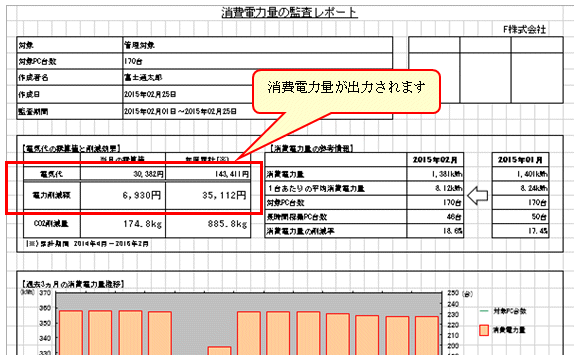Viewport: 581px width, 361px height.
Task: Click the yellow callout 消費電力量が出力されます
Action: [x=346, y=91]
